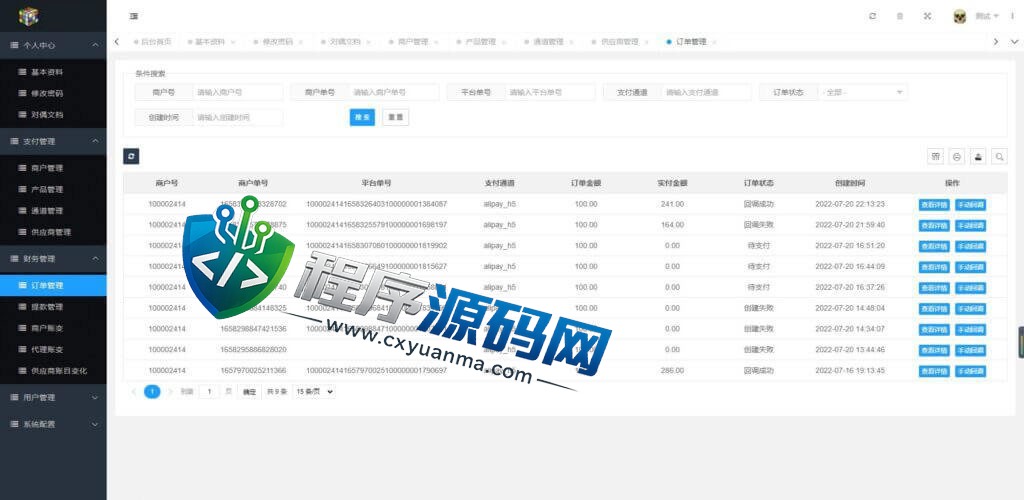Image resolution: width=1024 pixels, height=500 pixels.
Task: Click the pagination 确定 confirm button
Action: click(249, 392)
